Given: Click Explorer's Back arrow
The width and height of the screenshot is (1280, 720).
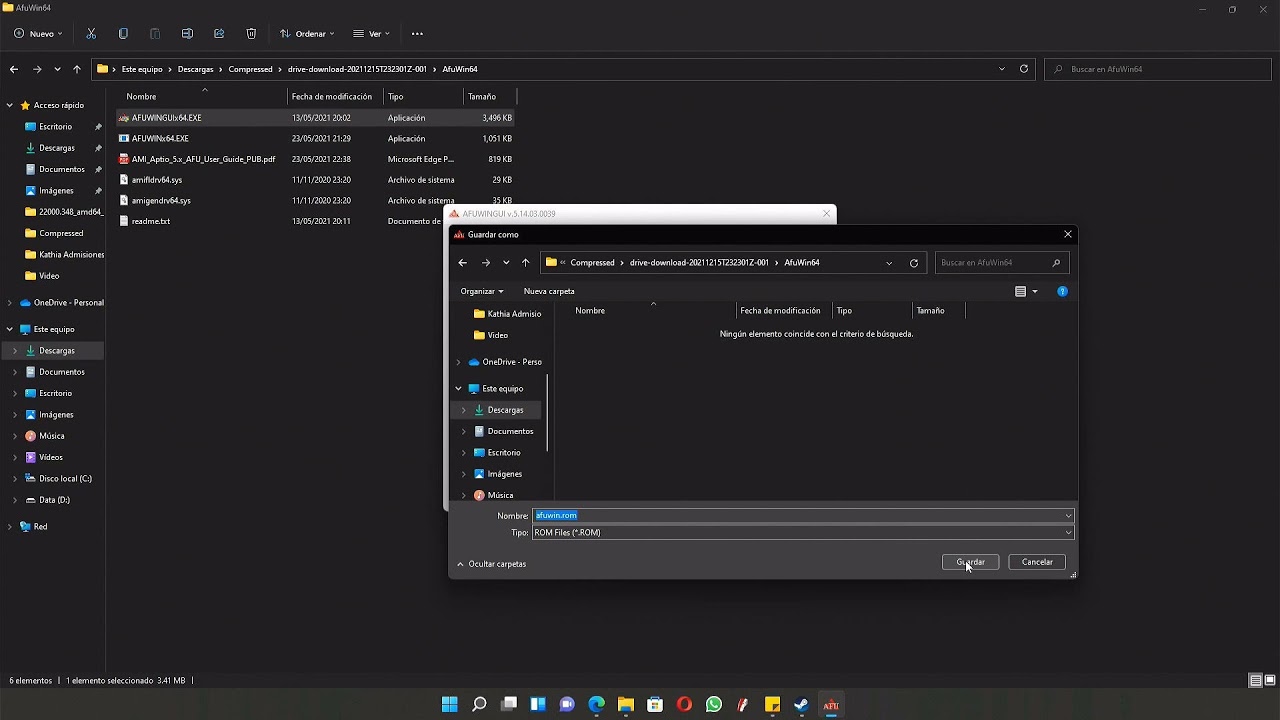Looking at the screenshot, I should coord(14,69).
